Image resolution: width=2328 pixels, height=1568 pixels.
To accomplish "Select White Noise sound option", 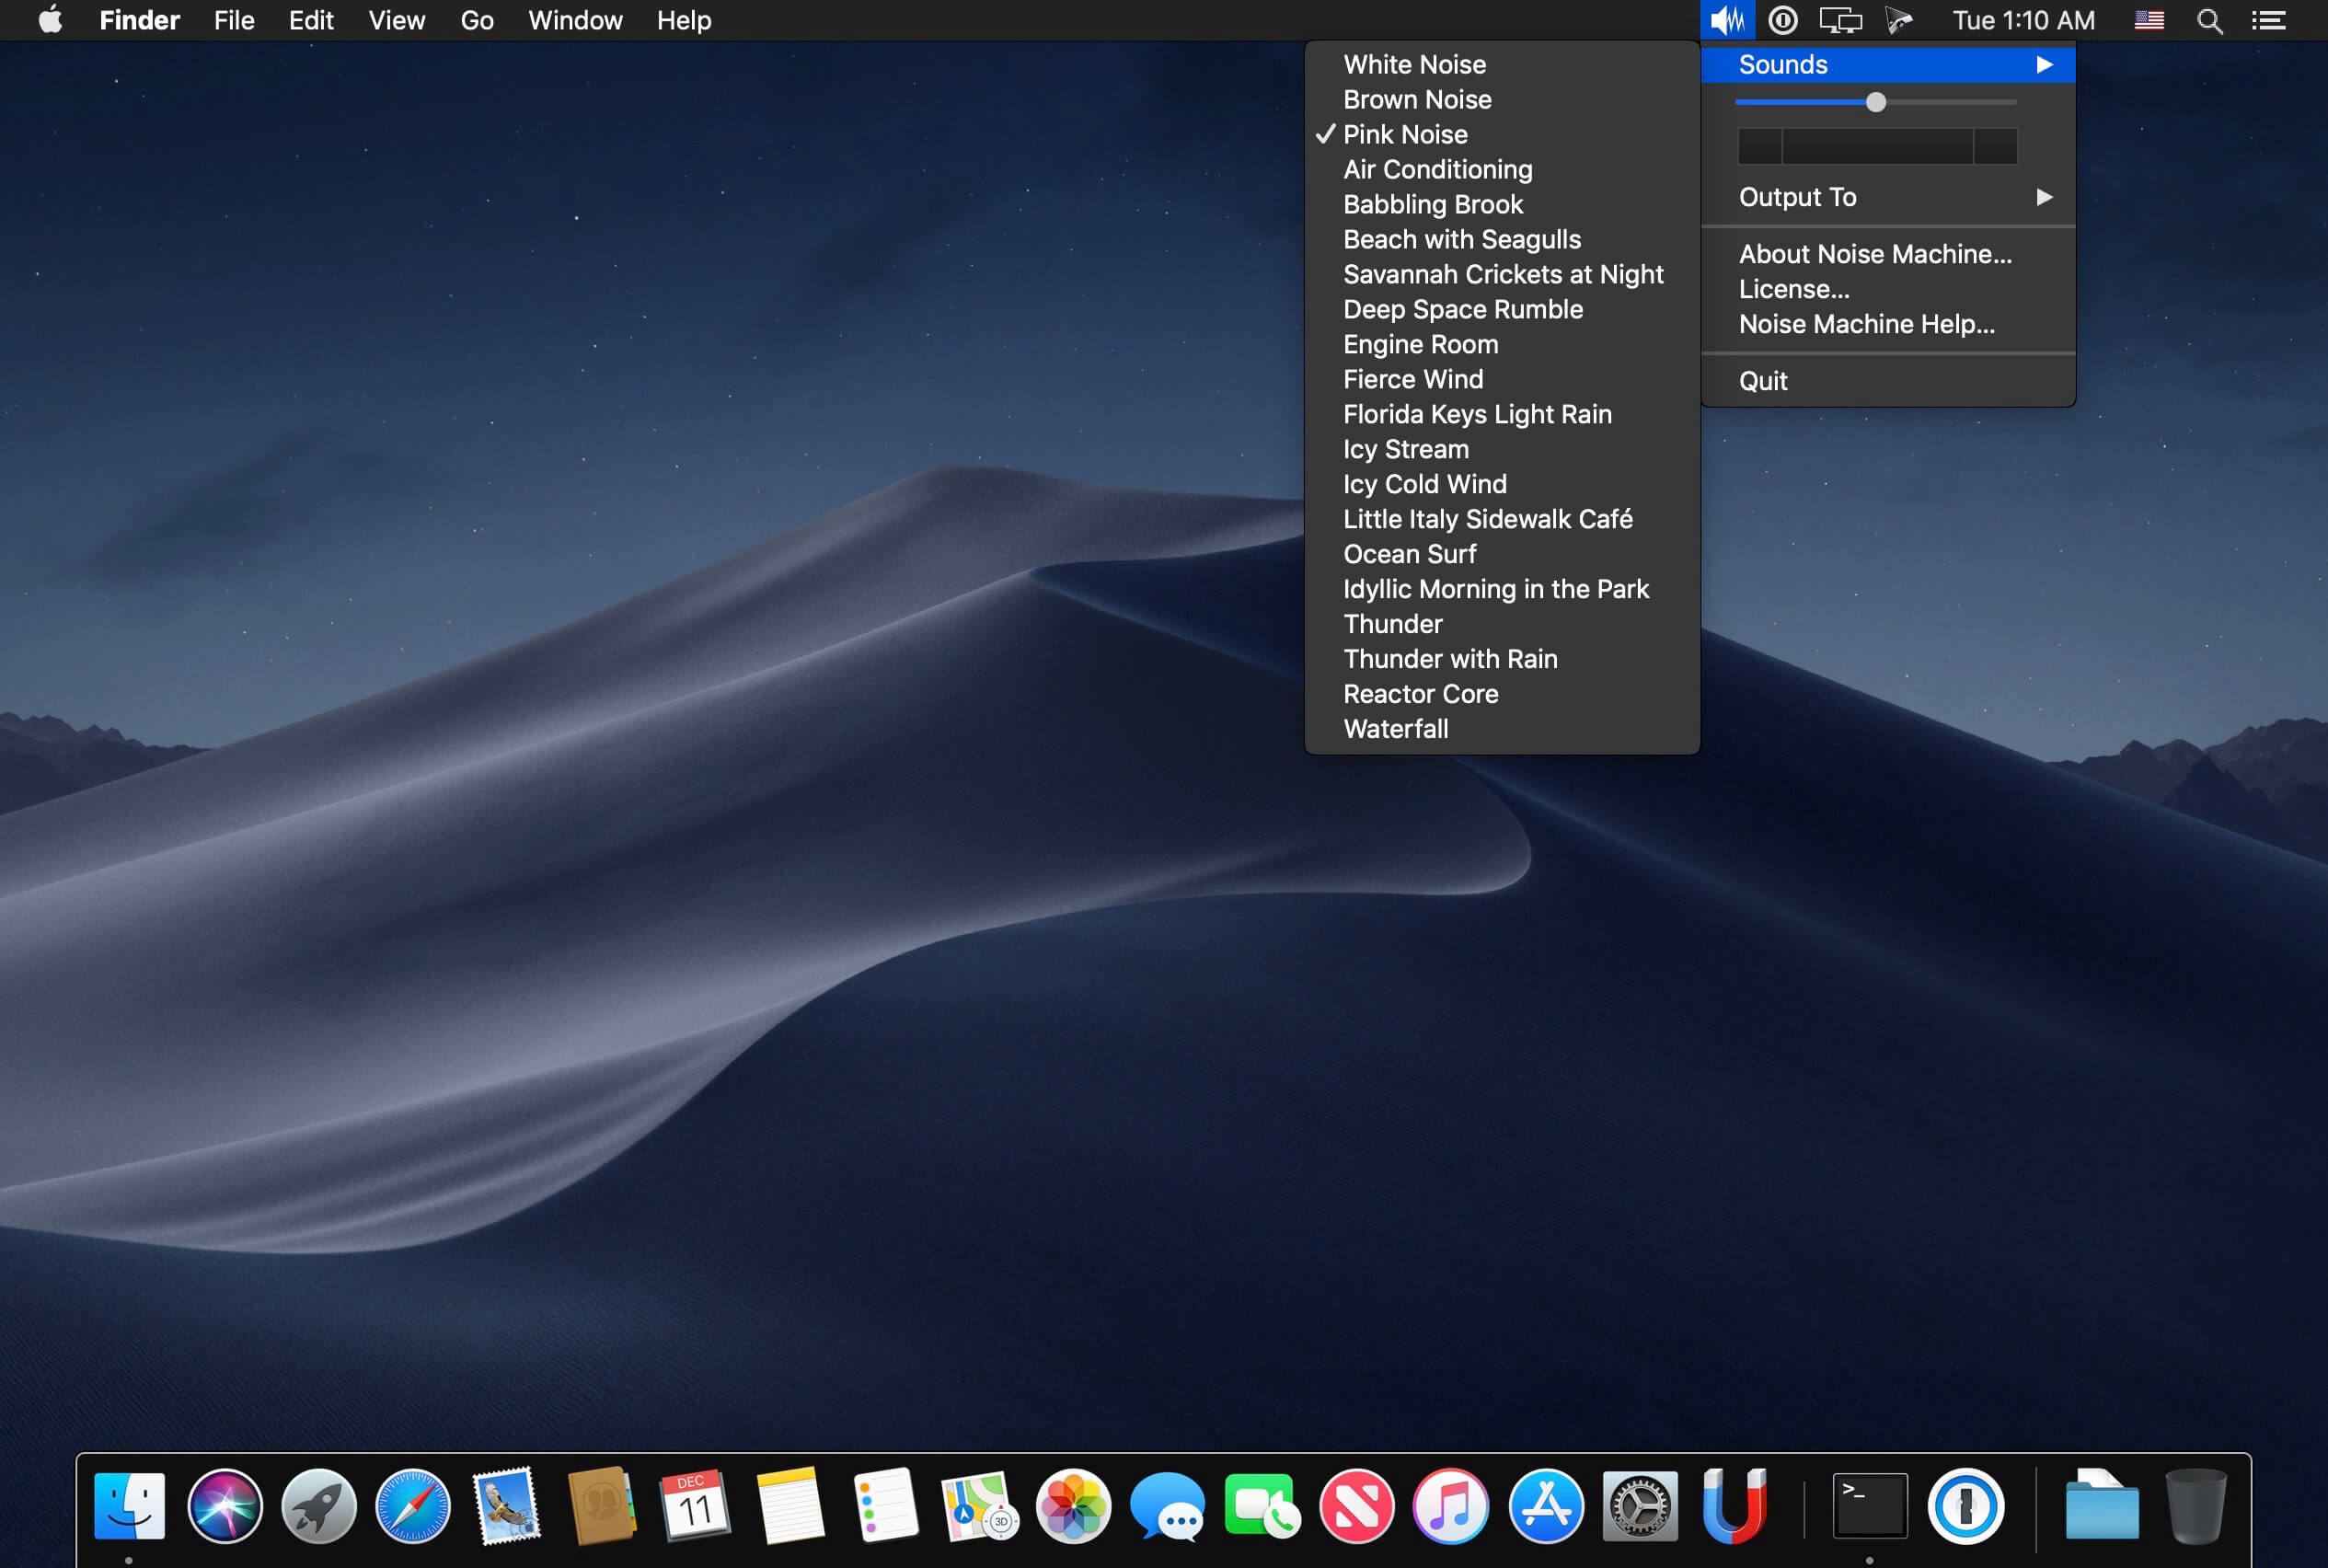I will pyautogui.click(x=1414, y=65).
